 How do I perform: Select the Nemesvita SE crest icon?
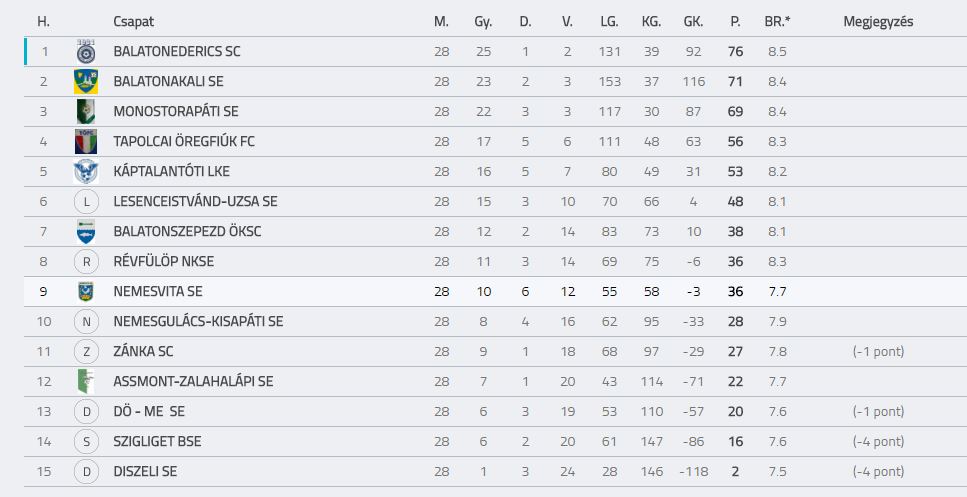coord(86,291)
